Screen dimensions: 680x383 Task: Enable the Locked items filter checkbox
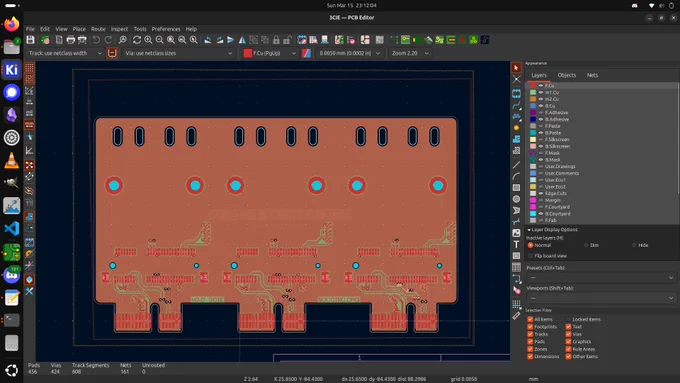[x=568, y=319]
